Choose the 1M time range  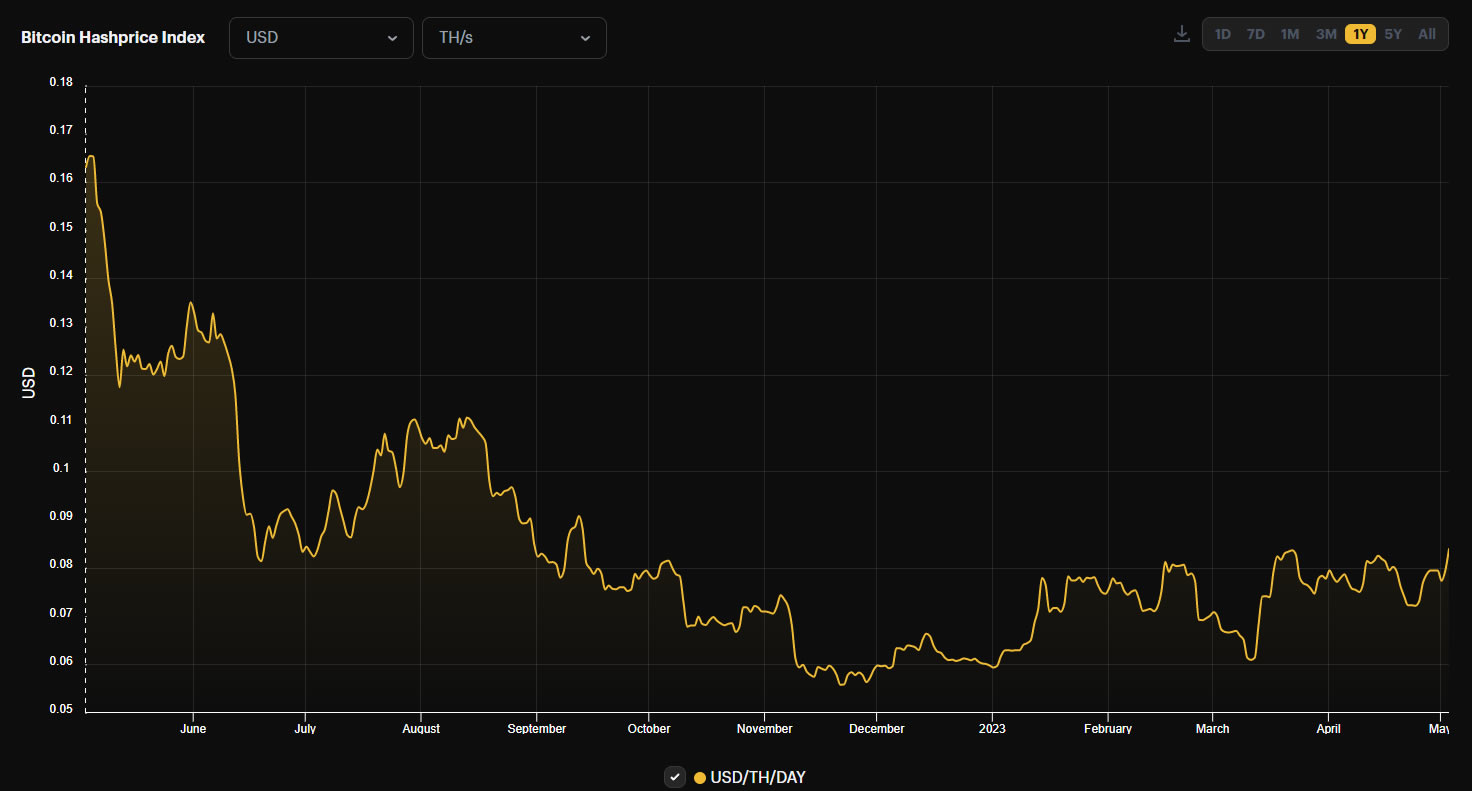coord(1290,34)
